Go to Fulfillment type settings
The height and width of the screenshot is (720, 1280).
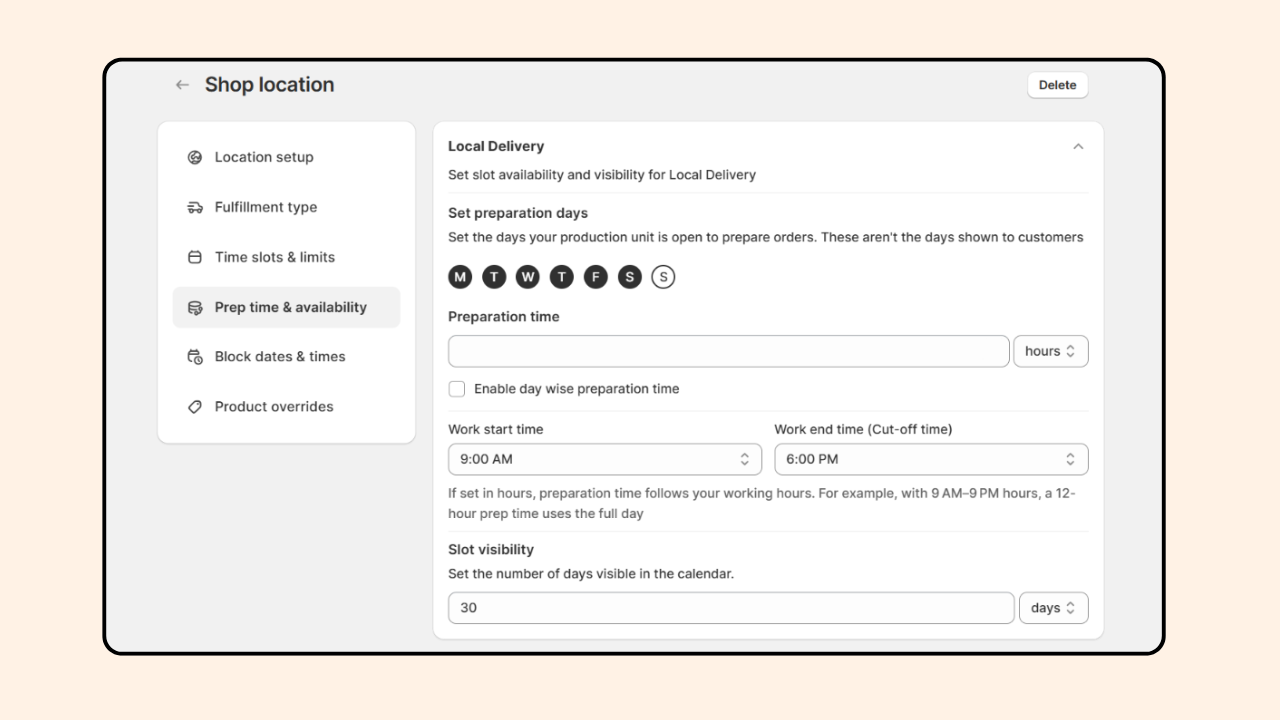tap(286, 207)
